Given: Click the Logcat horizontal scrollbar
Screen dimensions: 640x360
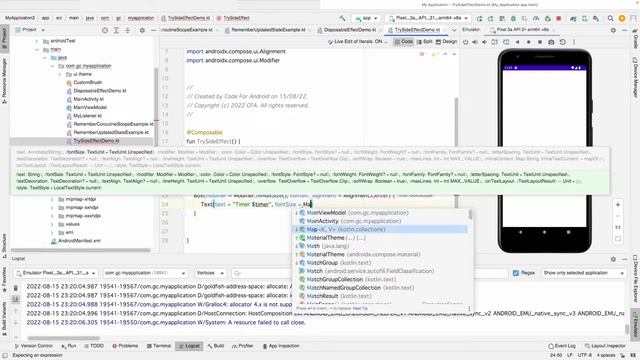Looking at the screenshot, I should 64,338.
